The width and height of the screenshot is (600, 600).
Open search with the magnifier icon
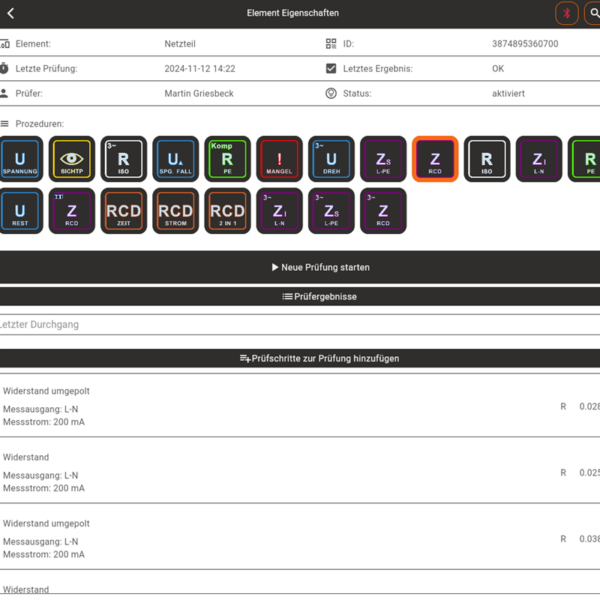click(x=593, y=13)
